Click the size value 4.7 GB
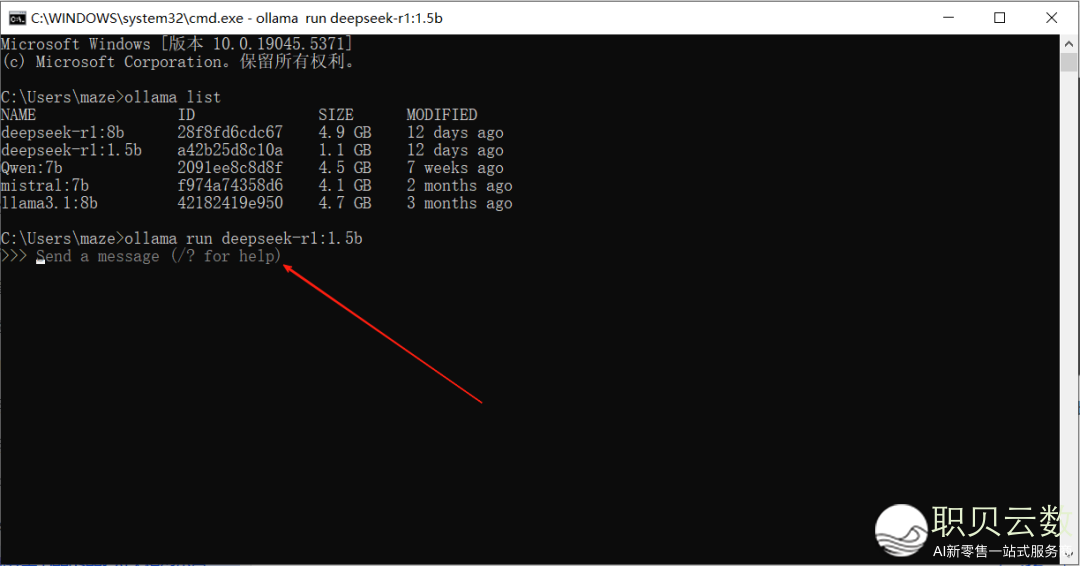1080x566 pixels. pyautogui.click(x=345, y=203)
